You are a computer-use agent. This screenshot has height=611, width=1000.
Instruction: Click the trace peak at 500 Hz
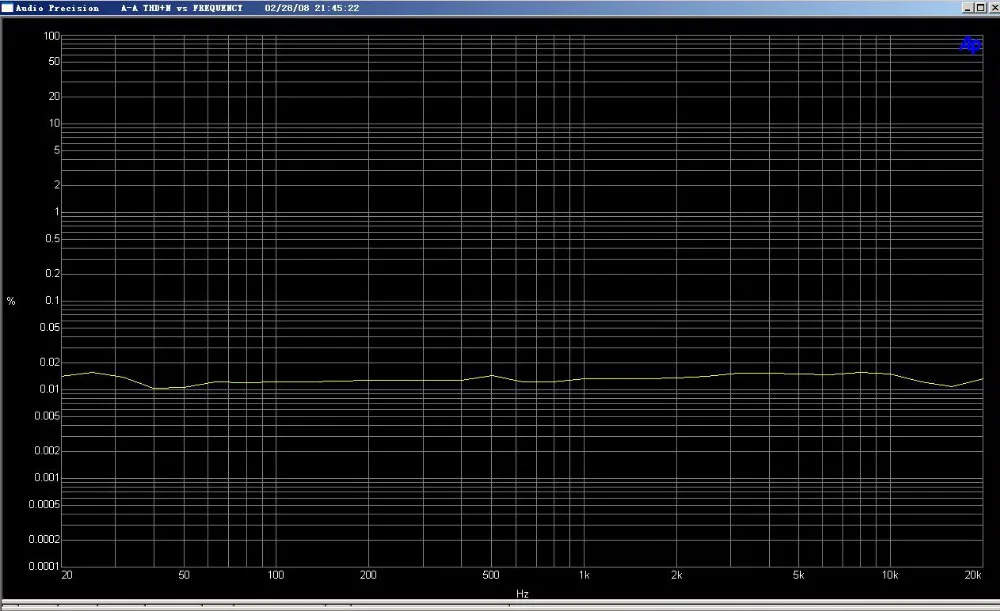(x=491, y=376)
